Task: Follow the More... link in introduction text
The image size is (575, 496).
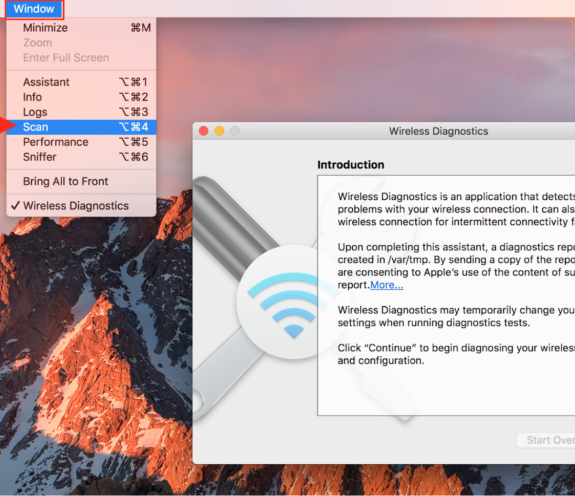Action: point(387,285)
